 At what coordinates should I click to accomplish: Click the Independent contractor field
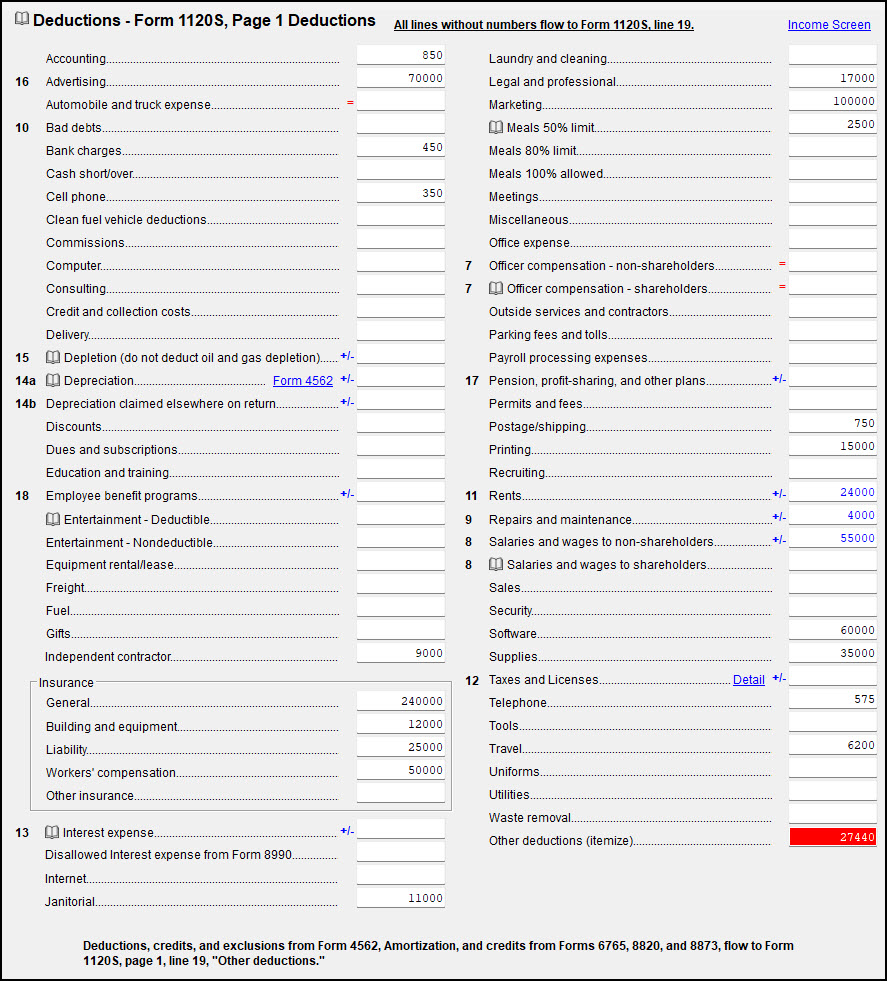click(401, 653)
